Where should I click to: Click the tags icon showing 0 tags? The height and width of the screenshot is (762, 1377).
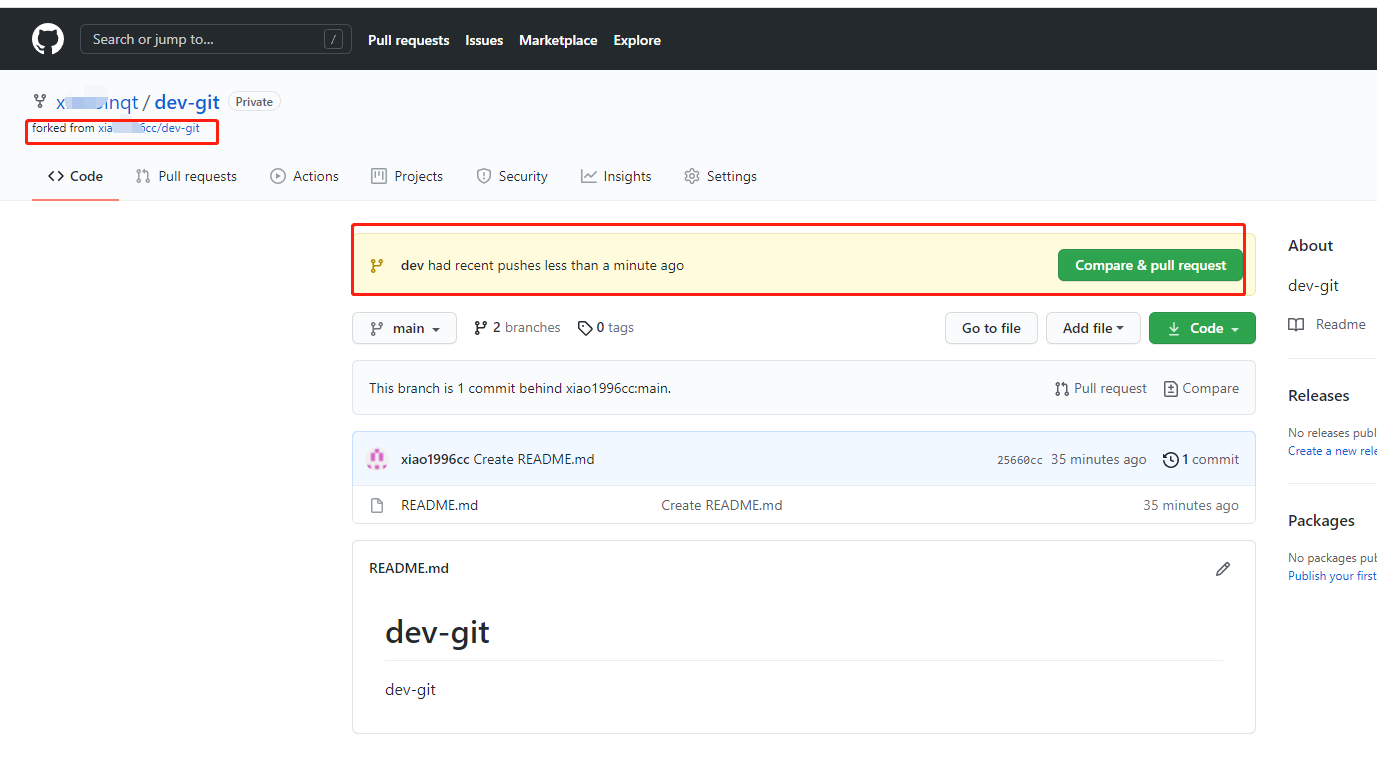click(585, 327)
